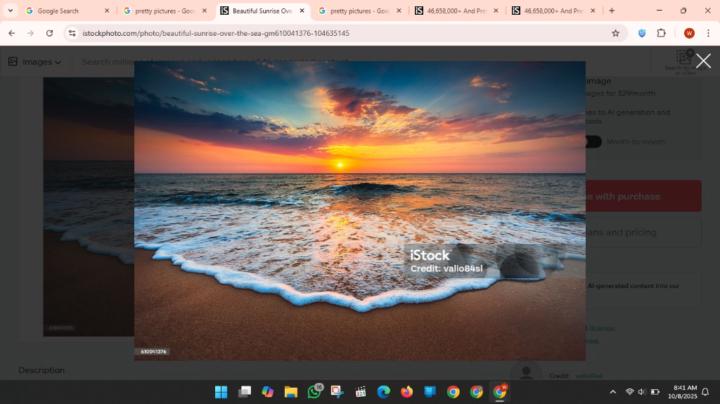Toggle the month-to-month switch
Screen dimensions: 720x404
tap(593, 141)
